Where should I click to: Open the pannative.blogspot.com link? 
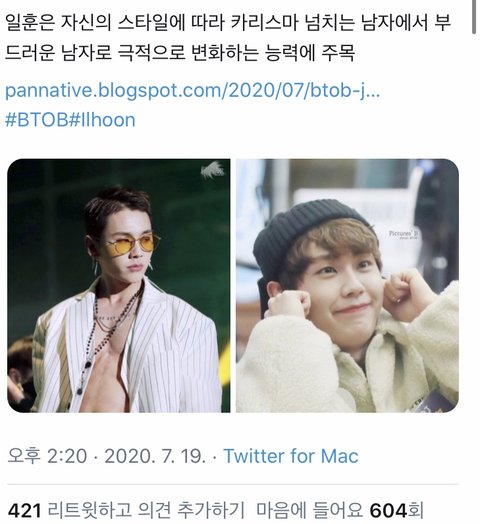point(193,91)
